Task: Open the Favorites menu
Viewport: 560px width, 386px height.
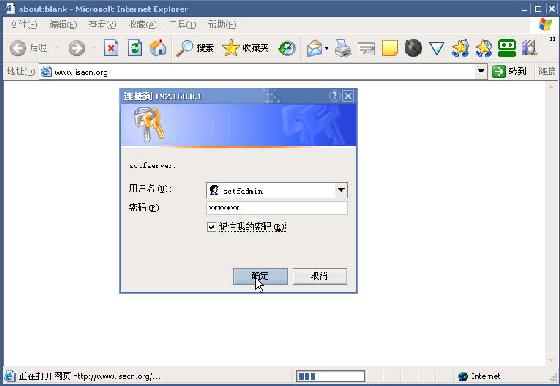Action: coord(142,25)
